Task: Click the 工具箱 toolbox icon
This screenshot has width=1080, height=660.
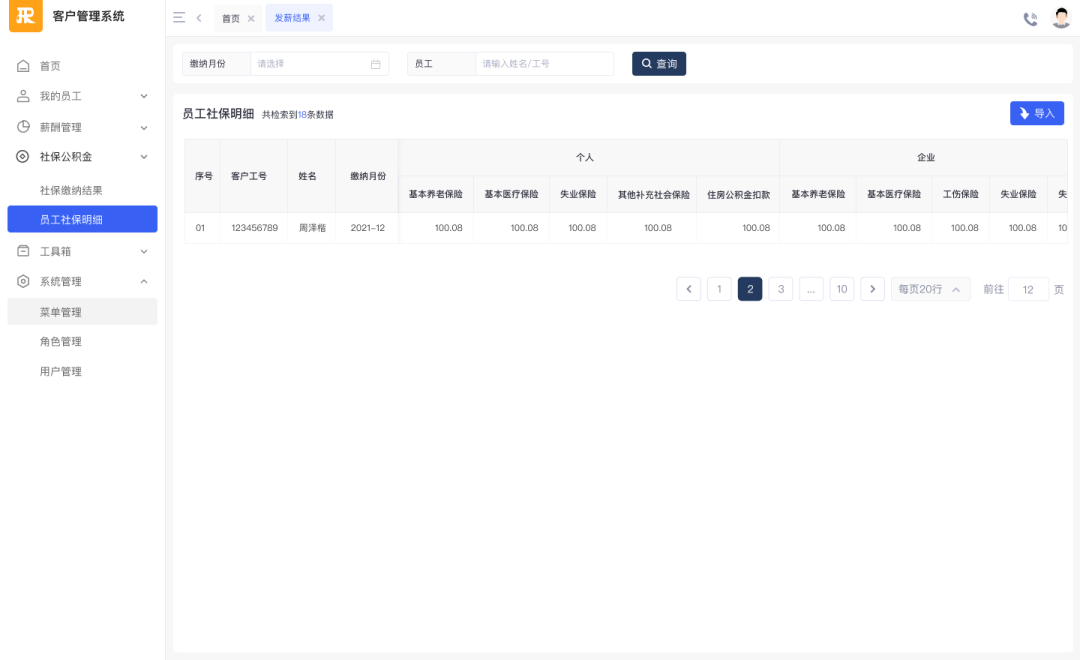Action: click(x=24, y=251)
